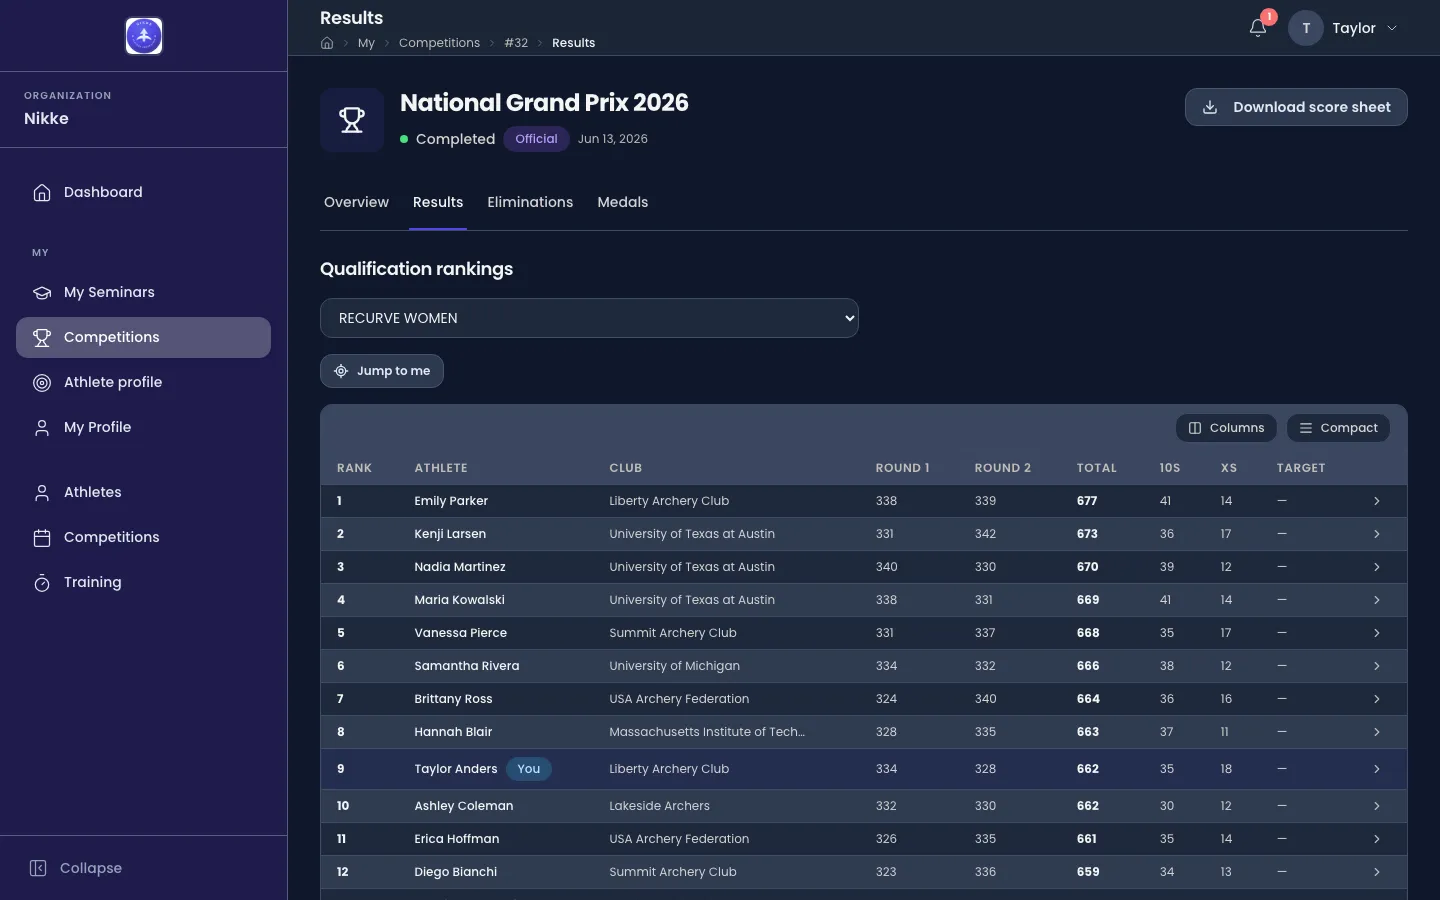Expand Nadia Martinez row chevron

pyautogui.click(x=1377, y=567)
